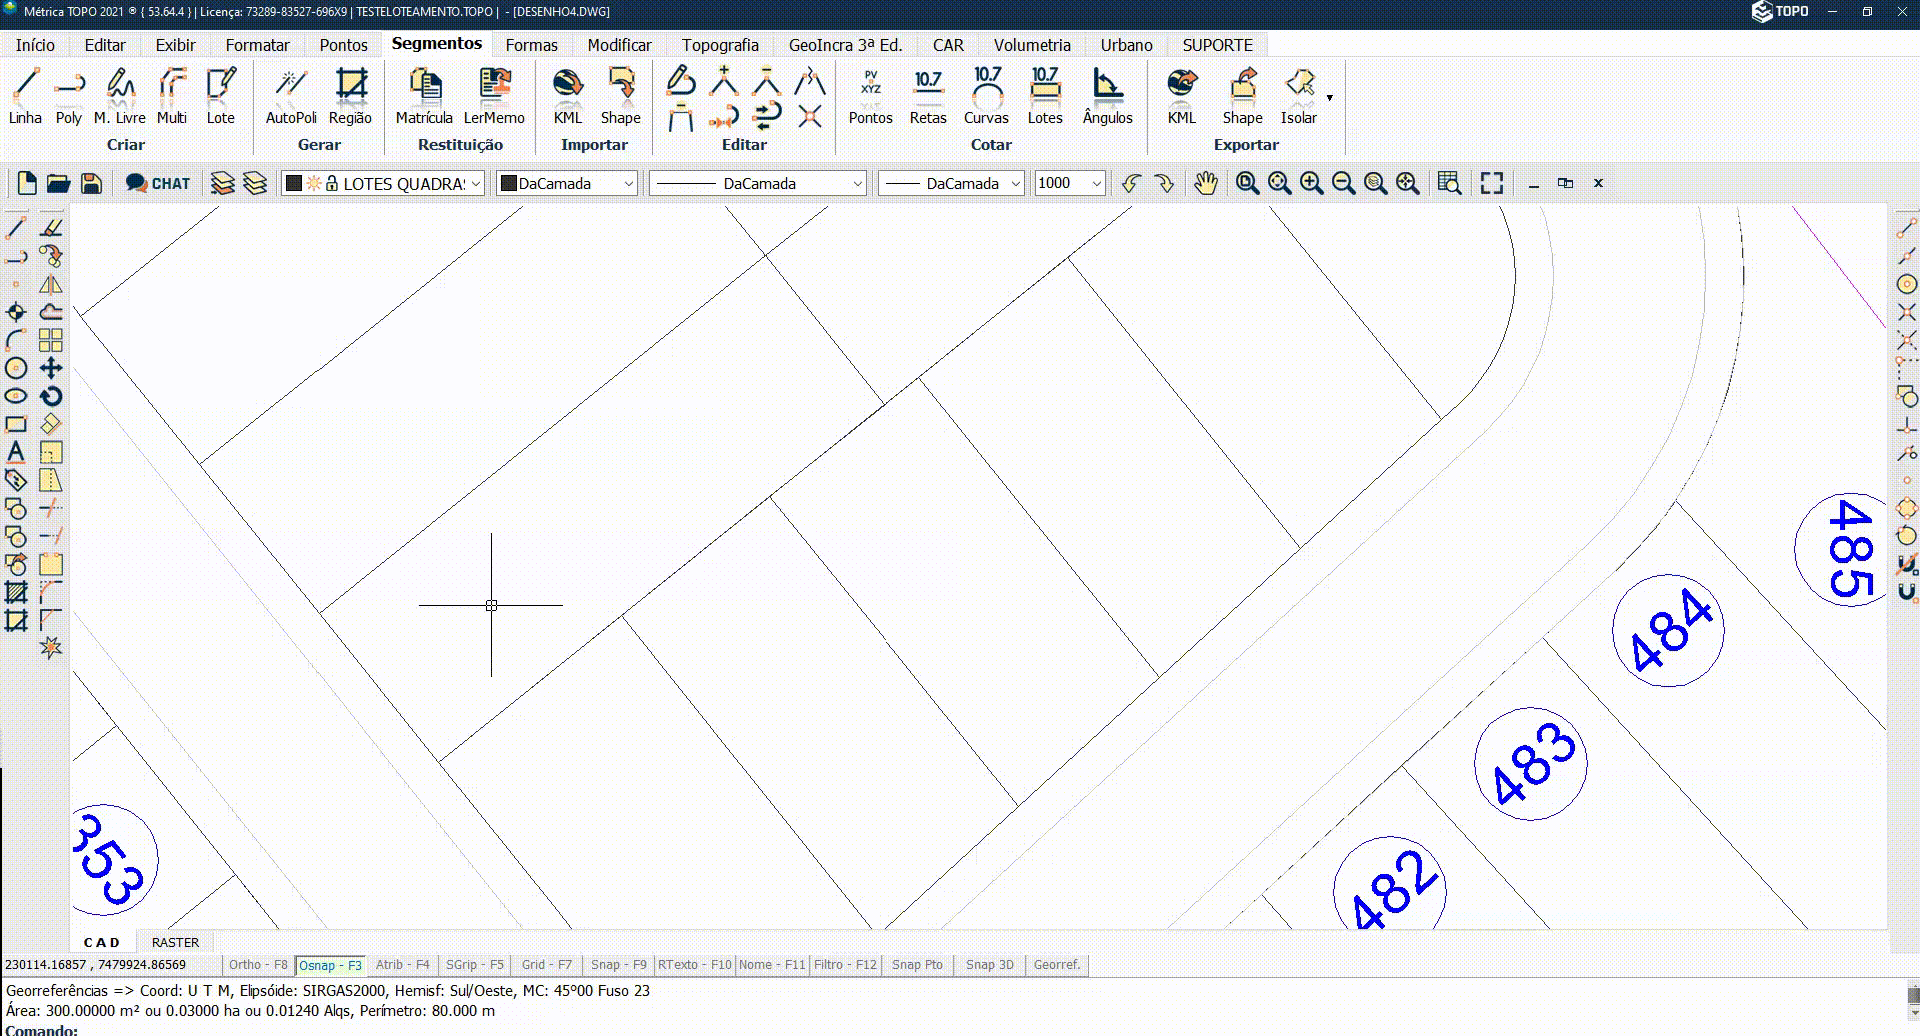The image size is (1920, 1036).
Task: Click the undo arrow
Action: point(1131,183)
